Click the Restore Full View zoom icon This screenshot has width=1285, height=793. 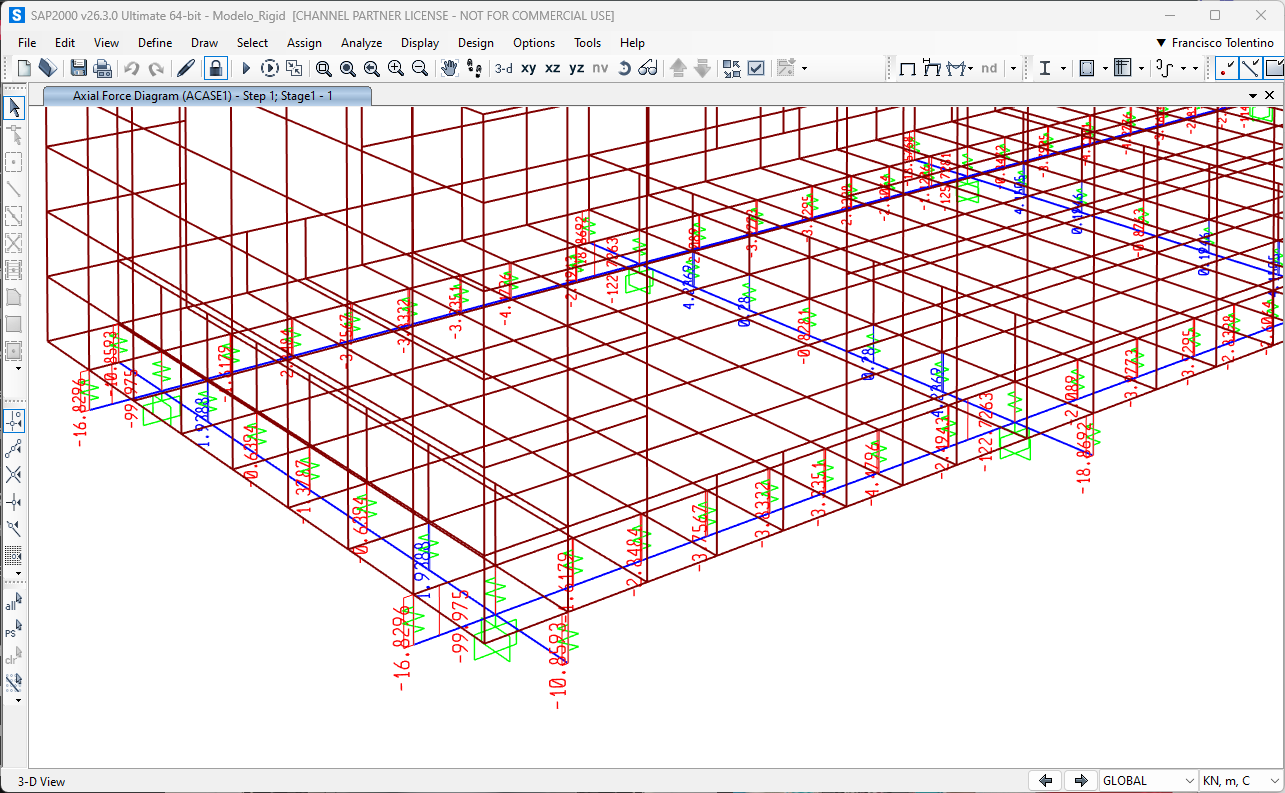click(347, 67)
